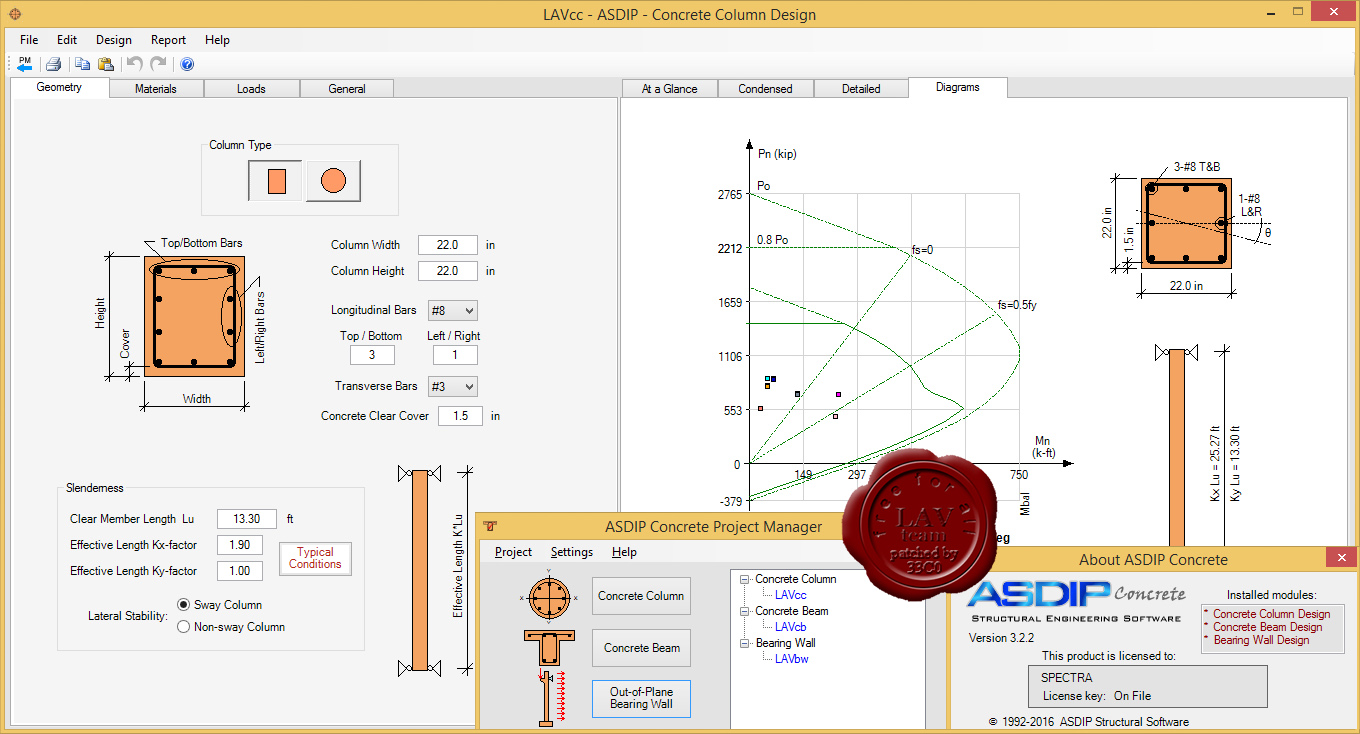The image size is (1360, 734).
Task: Return to Project Manager with PM arrow icon
Action: (25, 64)
